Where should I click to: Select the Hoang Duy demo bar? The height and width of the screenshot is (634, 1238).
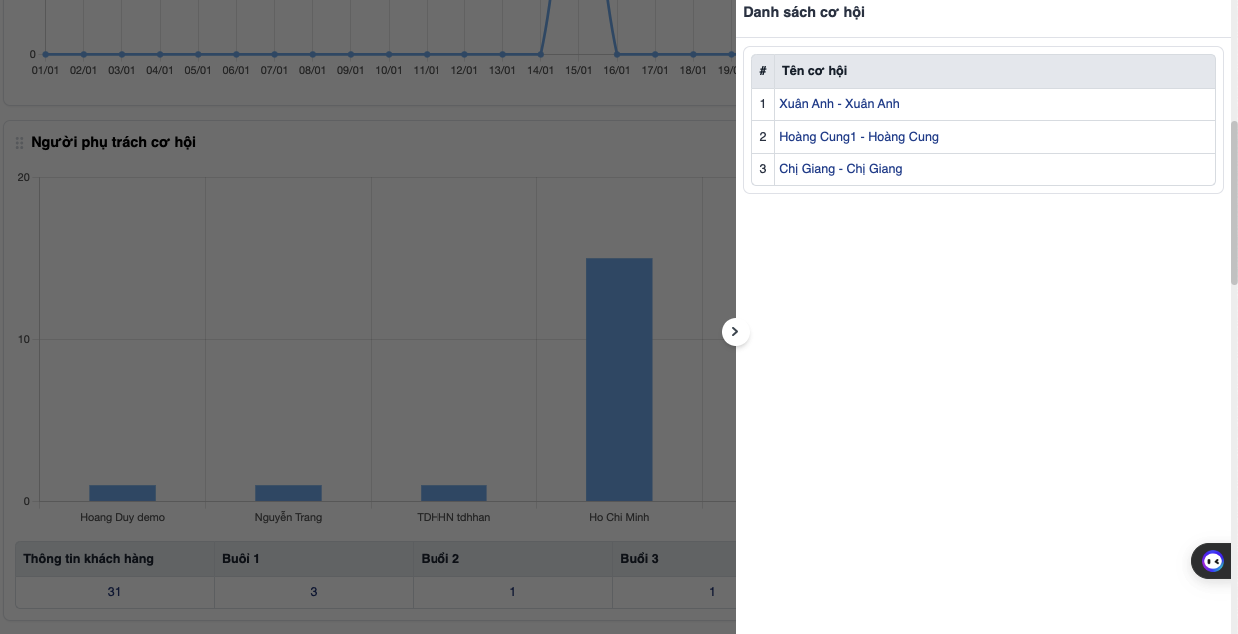122,493
